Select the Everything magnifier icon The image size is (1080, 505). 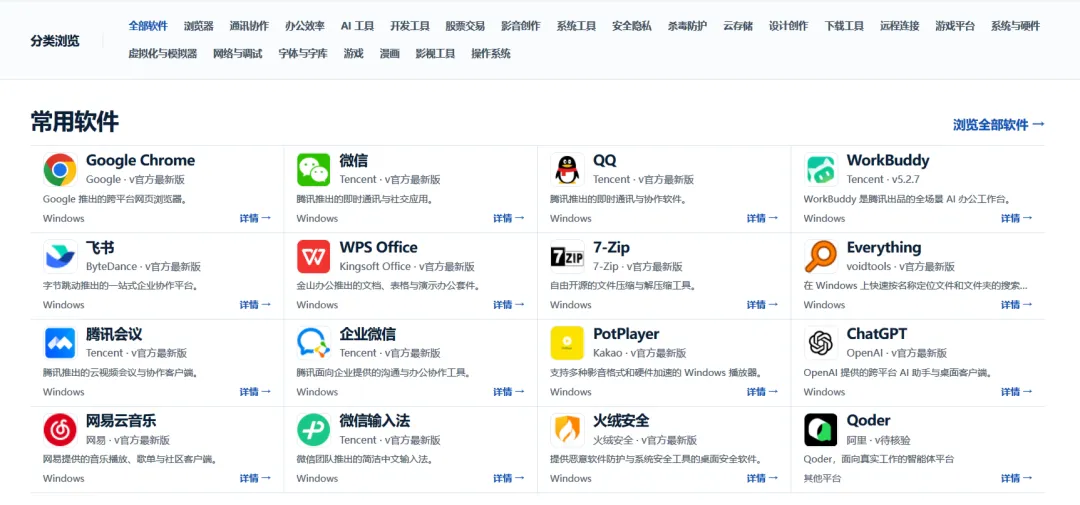pos(821,256)
